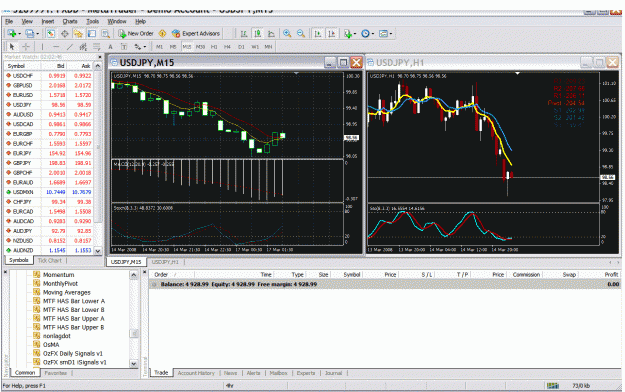The height and width of the screenshot is (392, 625).
Task: Sort by Profit column header
Action: pos(611,274)
